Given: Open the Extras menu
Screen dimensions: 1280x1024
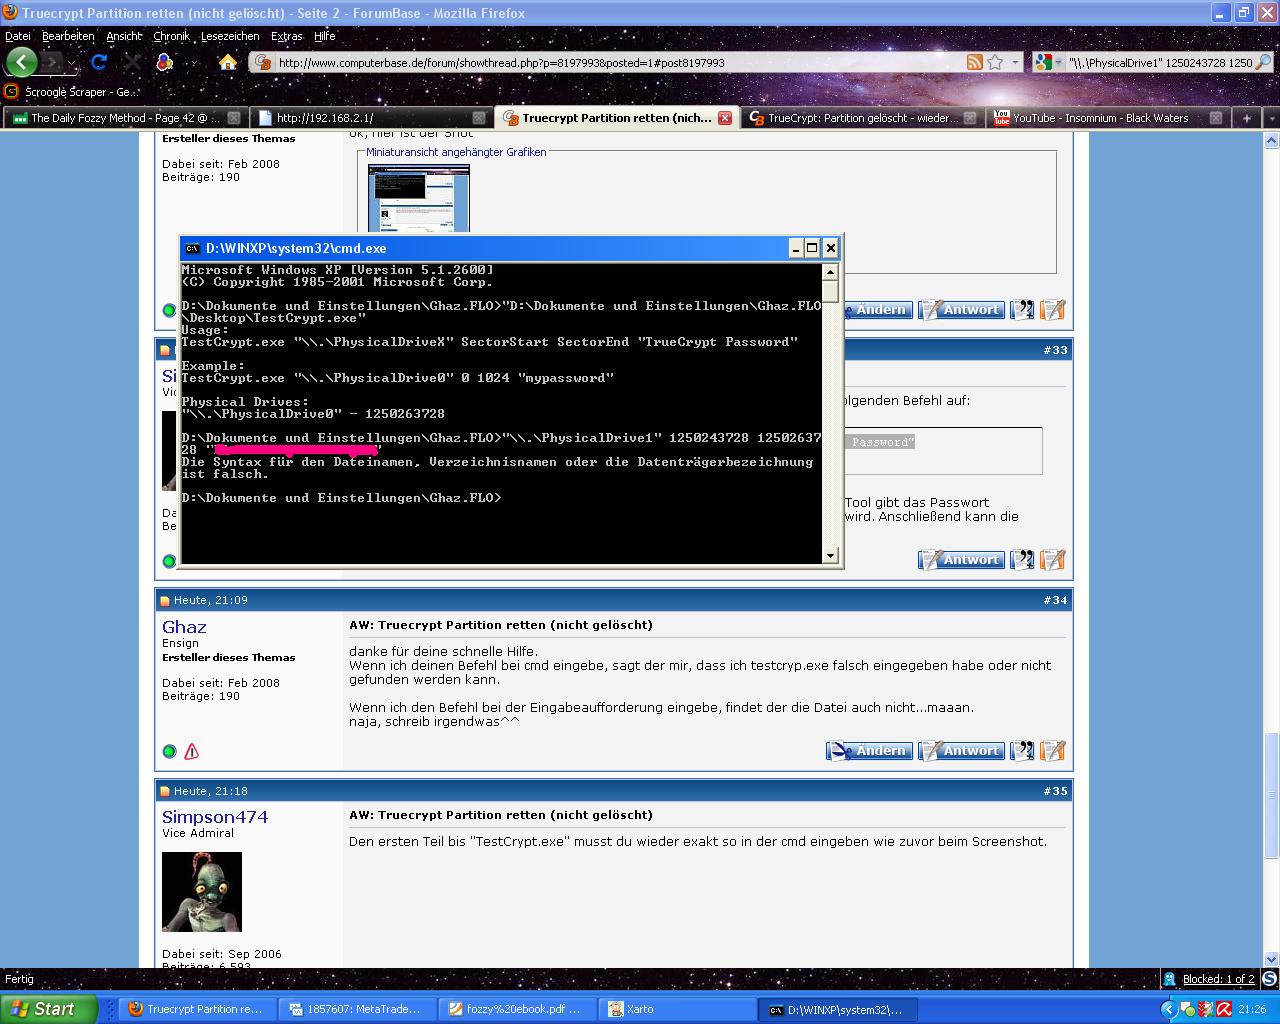Looking at the screenshot, I should click(286, 36).
